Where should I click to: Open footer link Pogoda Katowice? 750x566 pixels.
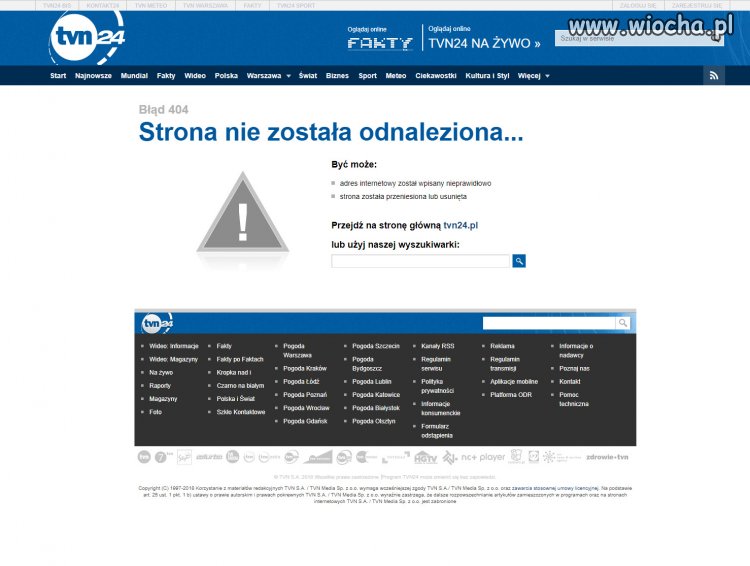376,395
